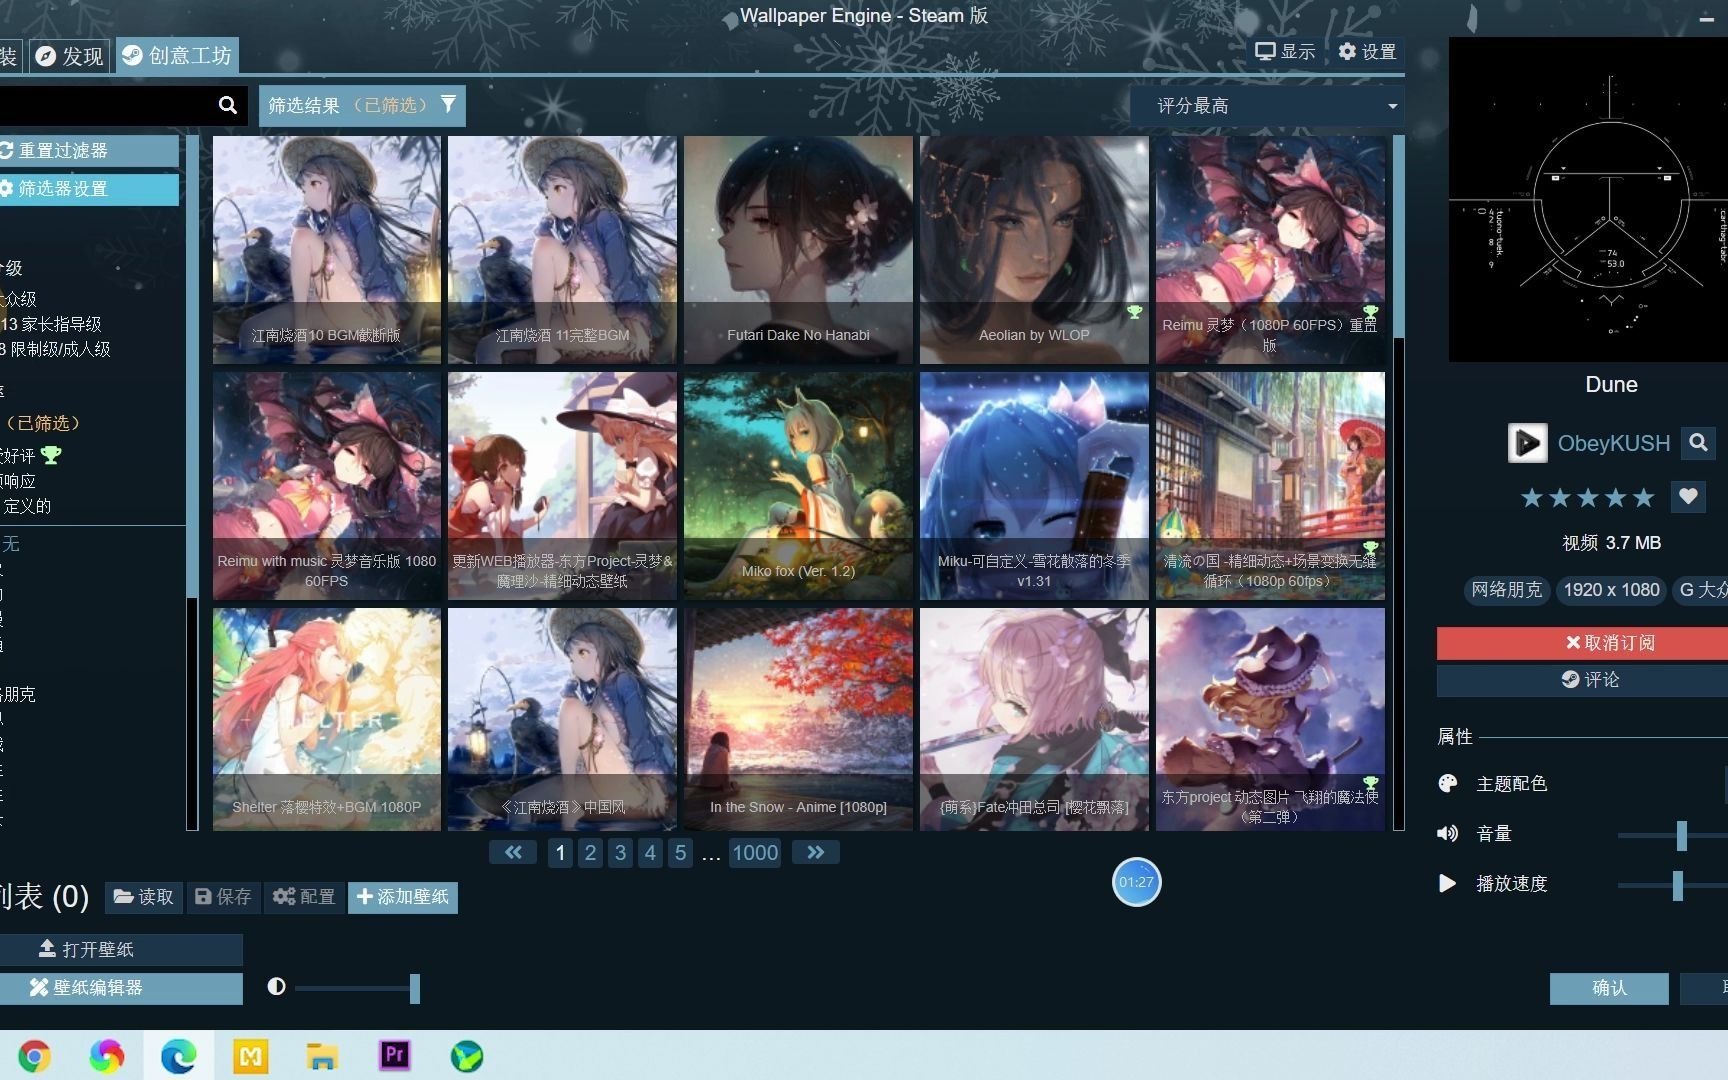Open the 评分最高 sort dropdown

[x=1267, y=105]
